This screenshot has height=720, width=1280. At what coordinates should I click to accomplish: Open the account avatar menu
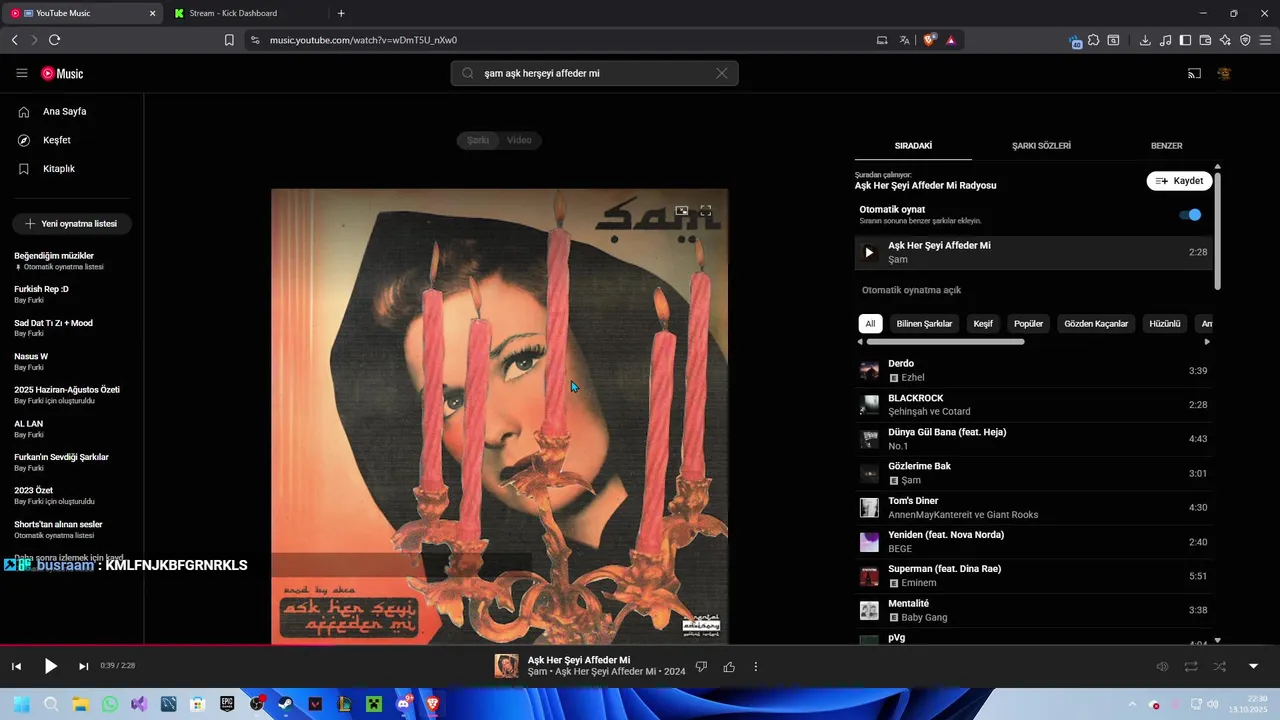coord(1224,73)
